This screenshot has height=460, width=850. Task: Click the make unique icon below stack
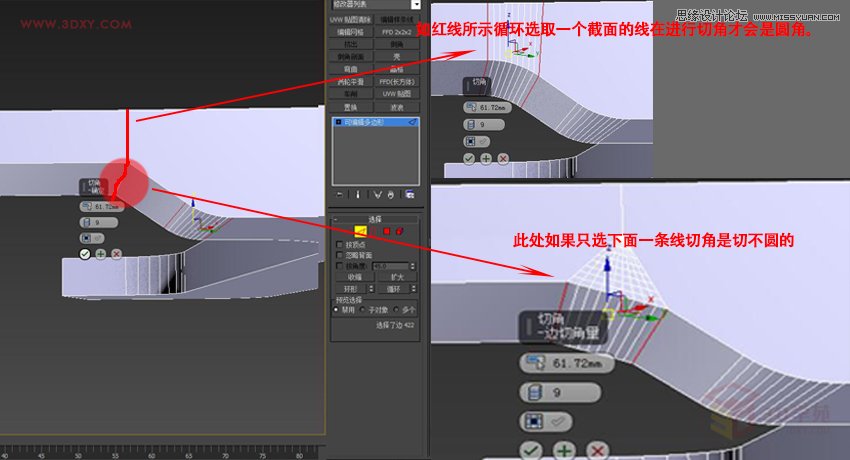point(378,195)
